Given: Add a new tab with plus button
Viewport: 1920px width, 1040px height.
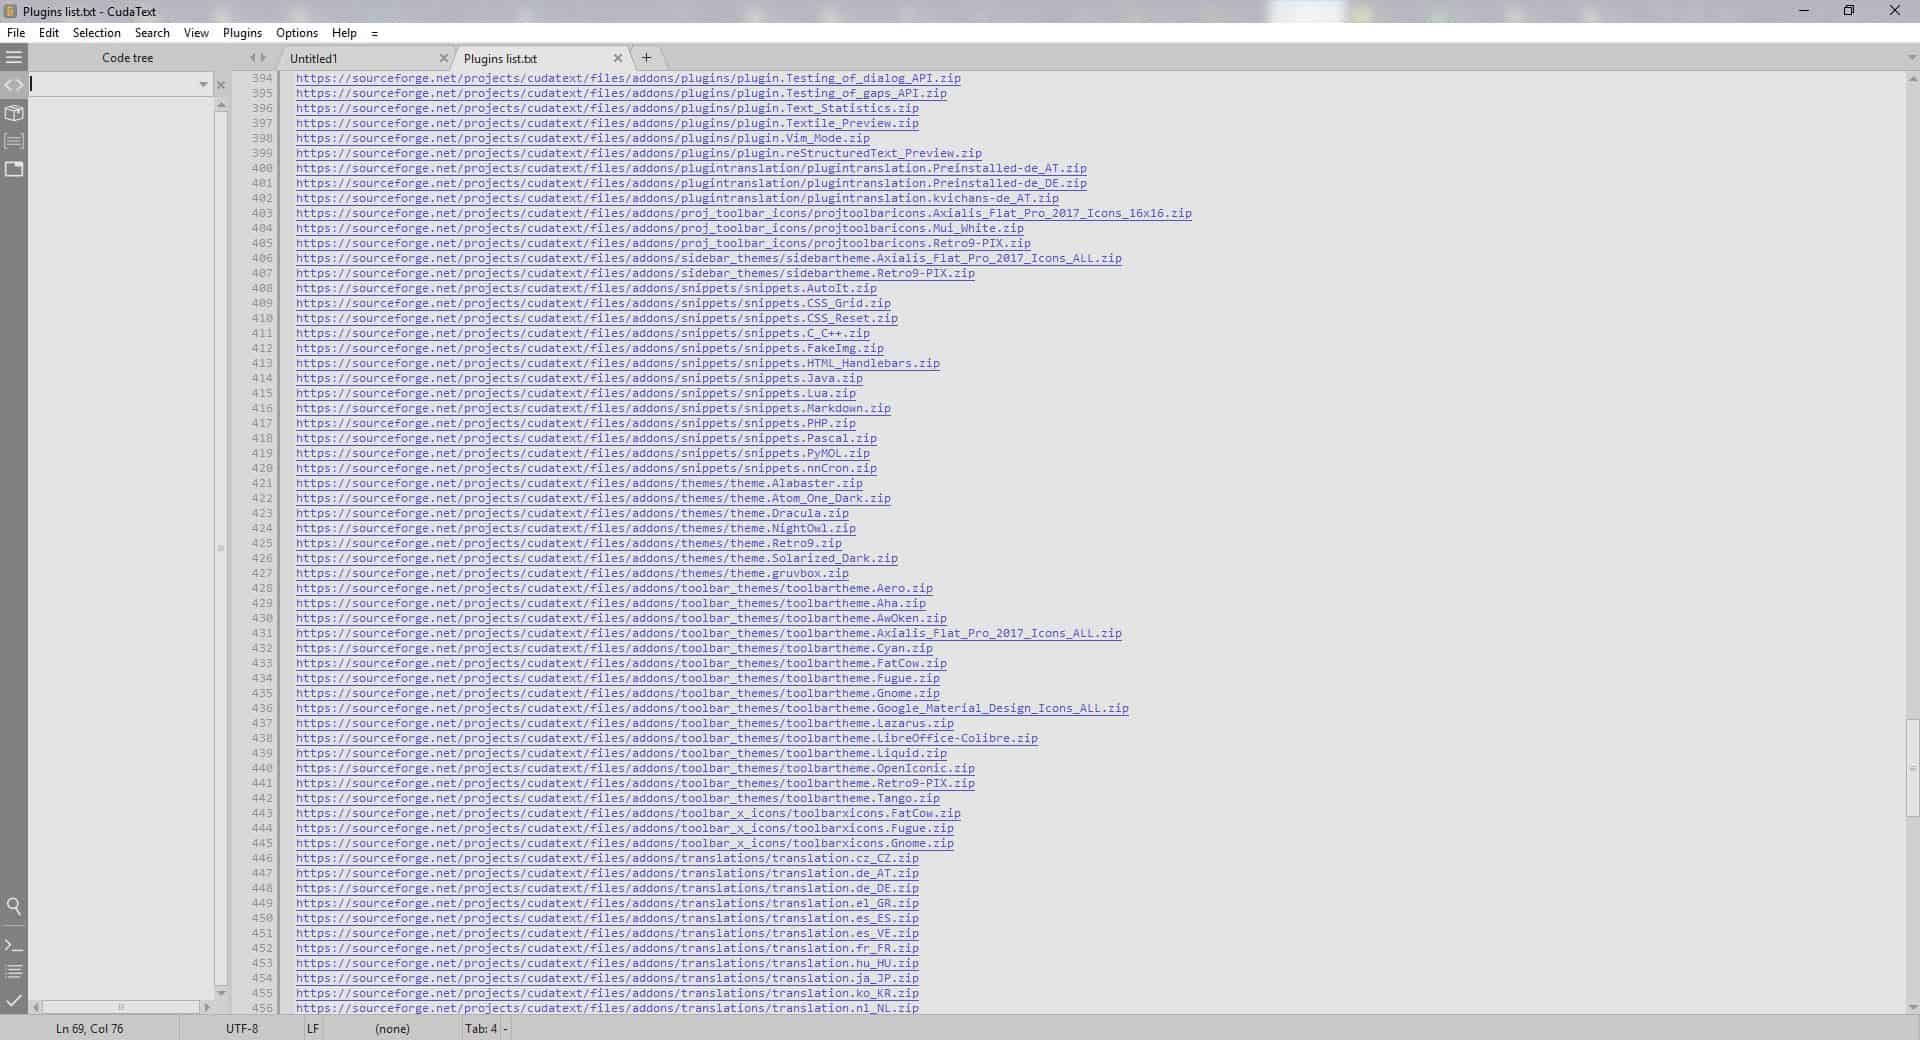Looking at the screenshot, I should click(x=646, y=57).
